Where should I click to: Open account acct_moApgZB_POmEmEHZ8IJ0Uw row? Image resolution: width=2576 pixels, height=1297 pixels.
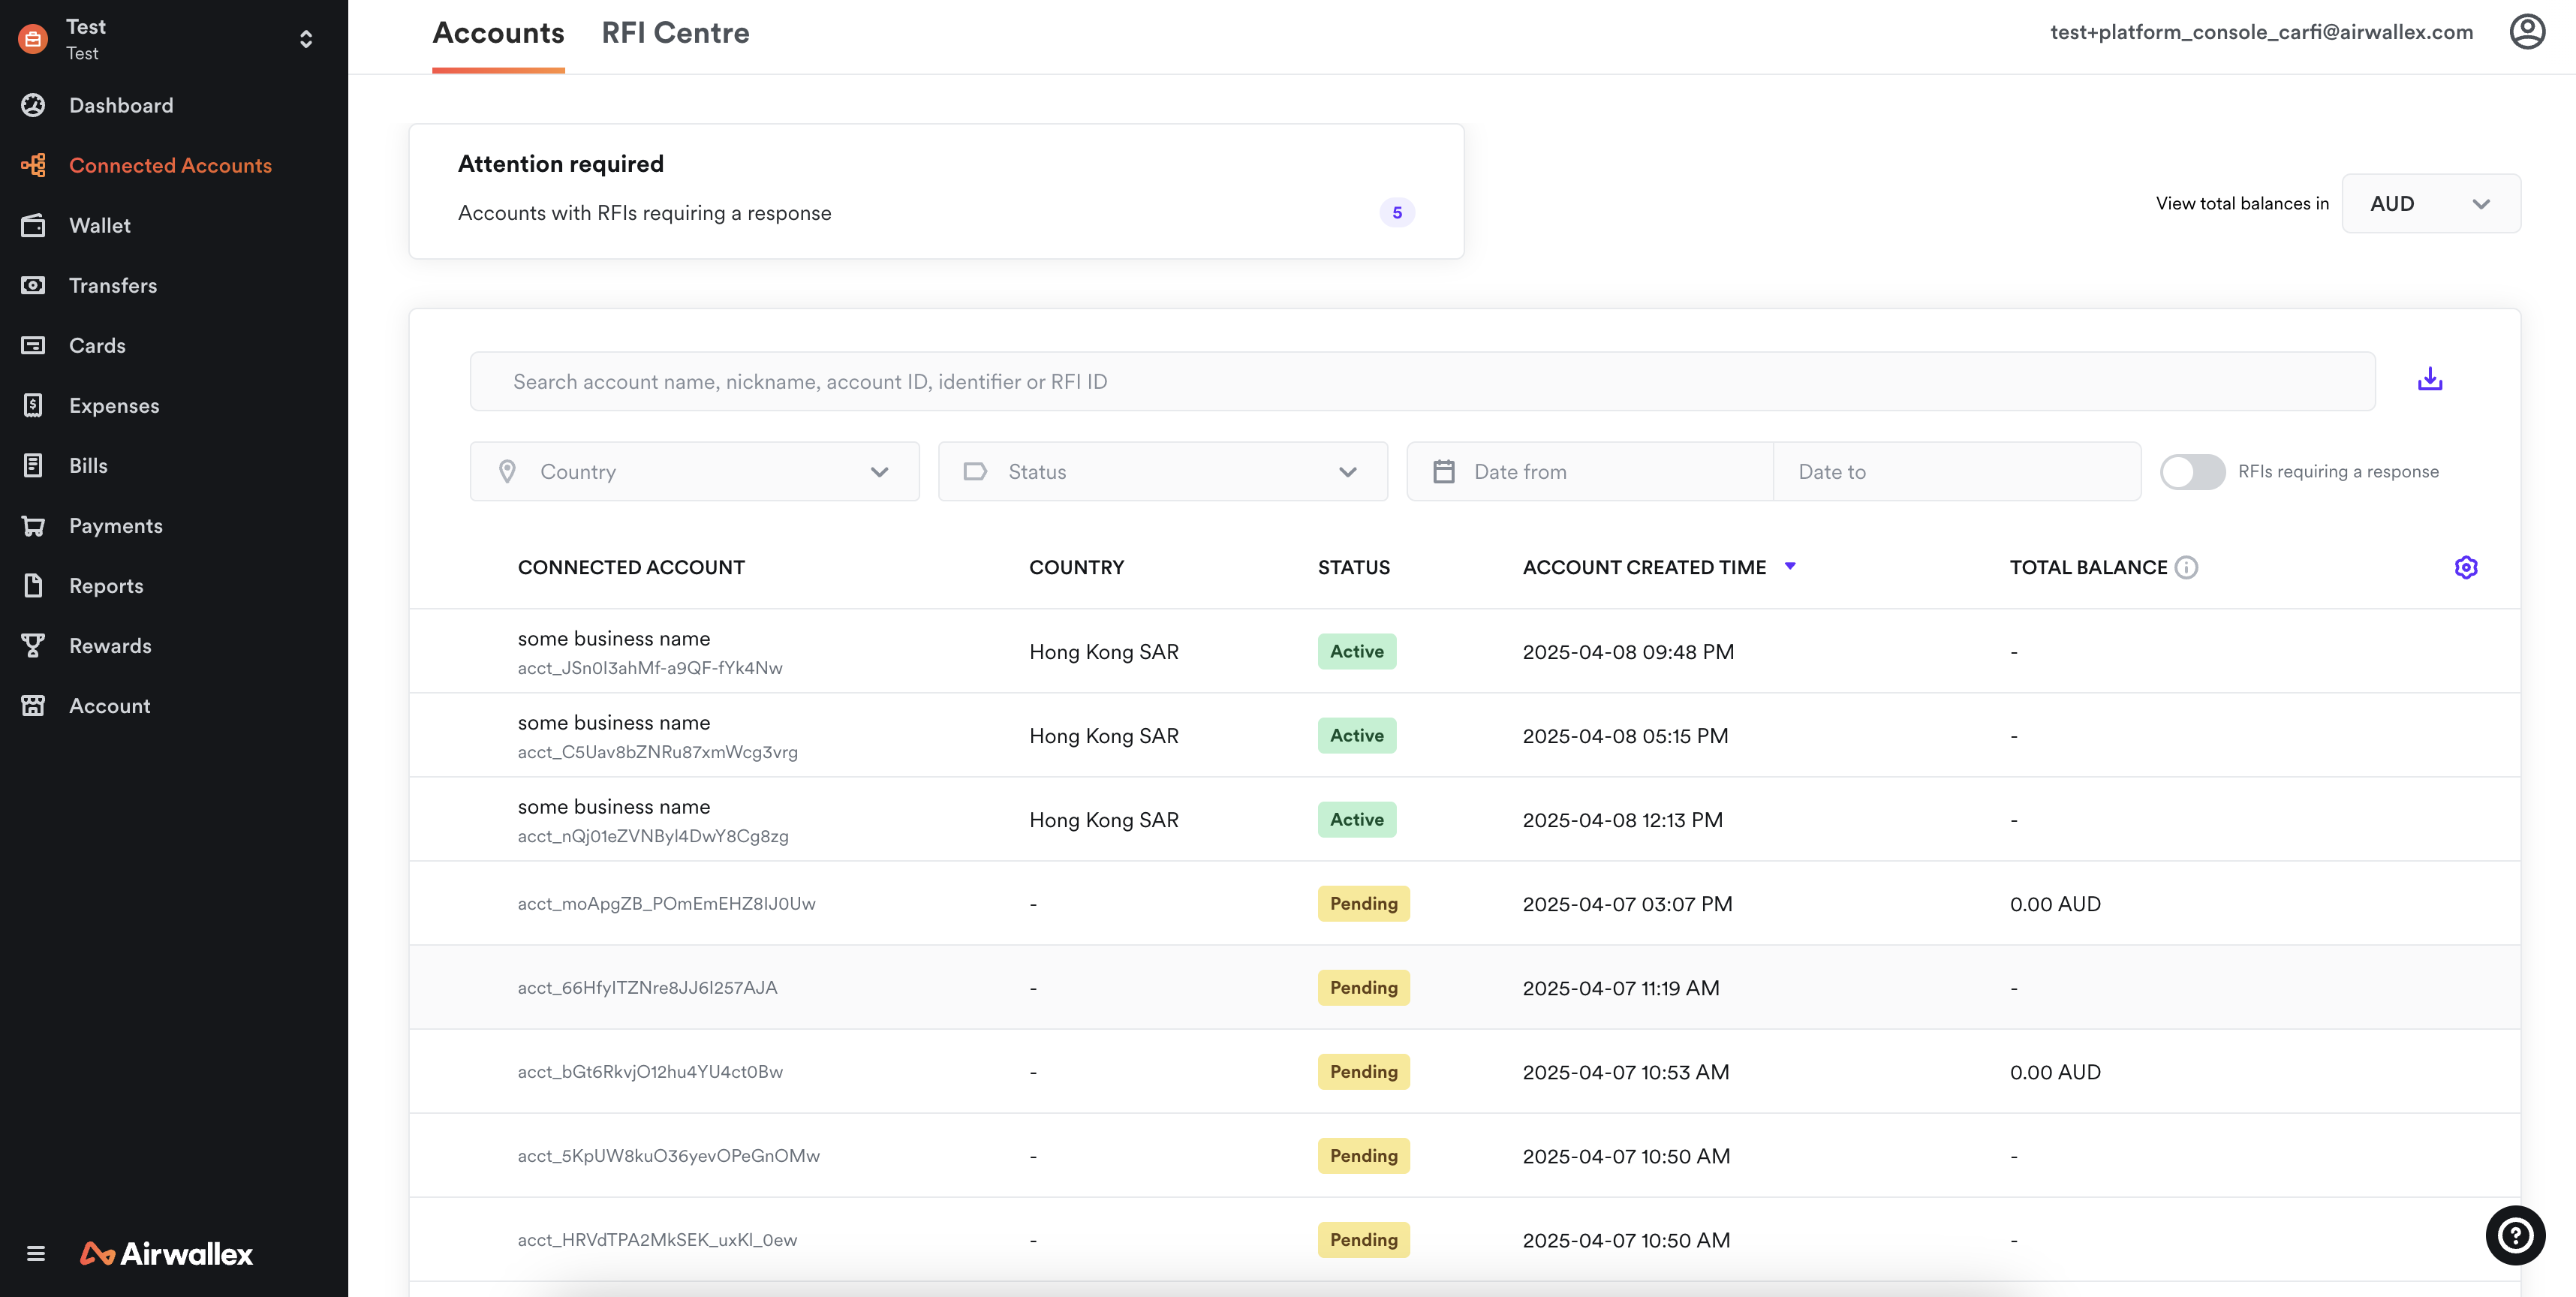tap(666, 904)
